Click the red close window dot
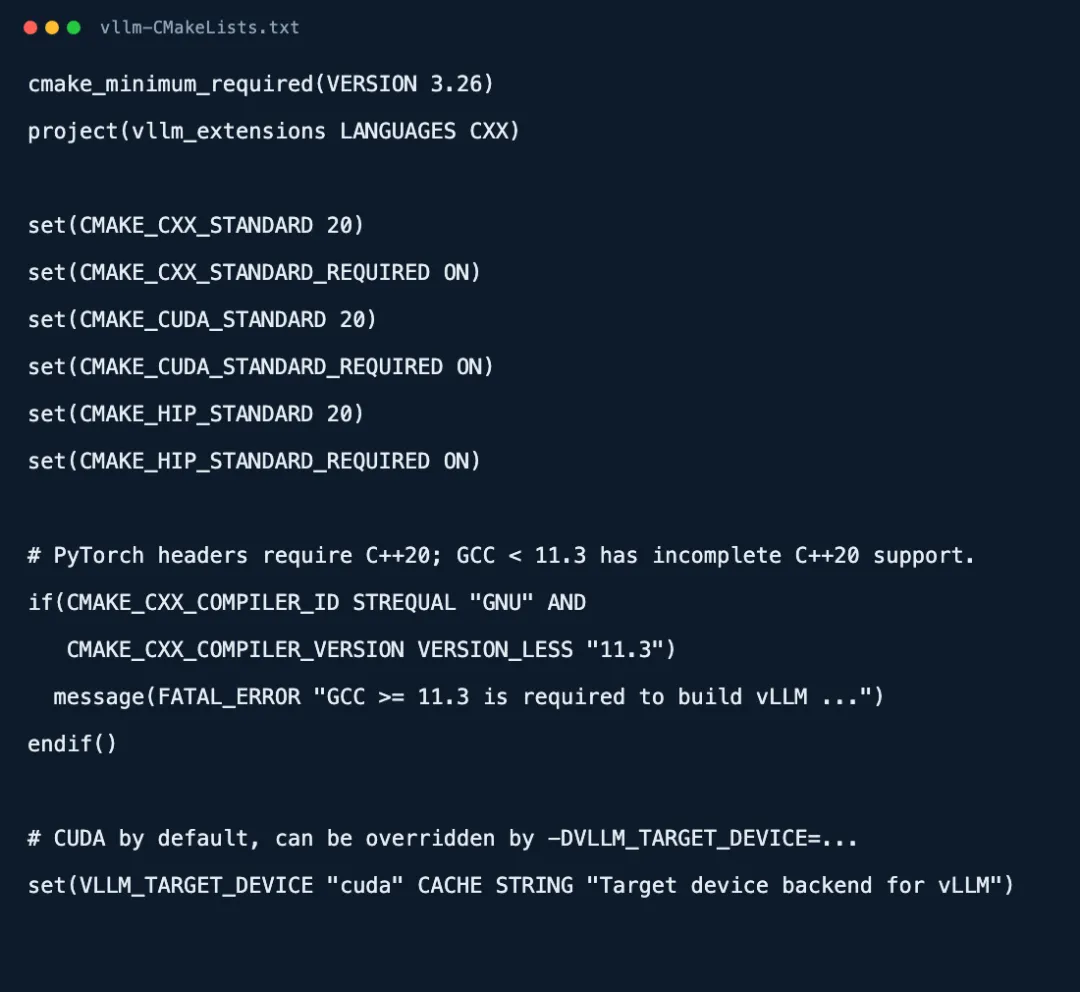 [x=30, y=28]
